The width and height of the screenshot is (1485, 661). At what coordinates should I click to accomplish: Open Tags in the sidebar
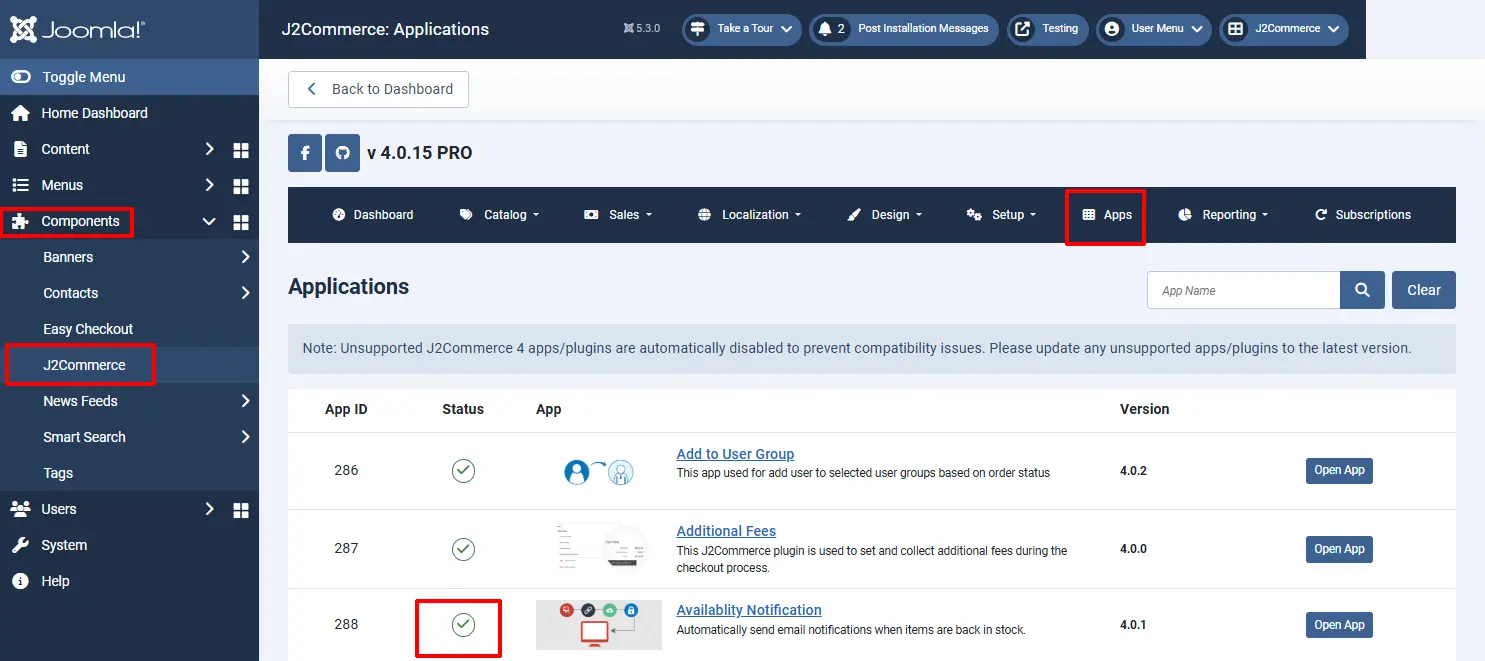coord(58,473)
